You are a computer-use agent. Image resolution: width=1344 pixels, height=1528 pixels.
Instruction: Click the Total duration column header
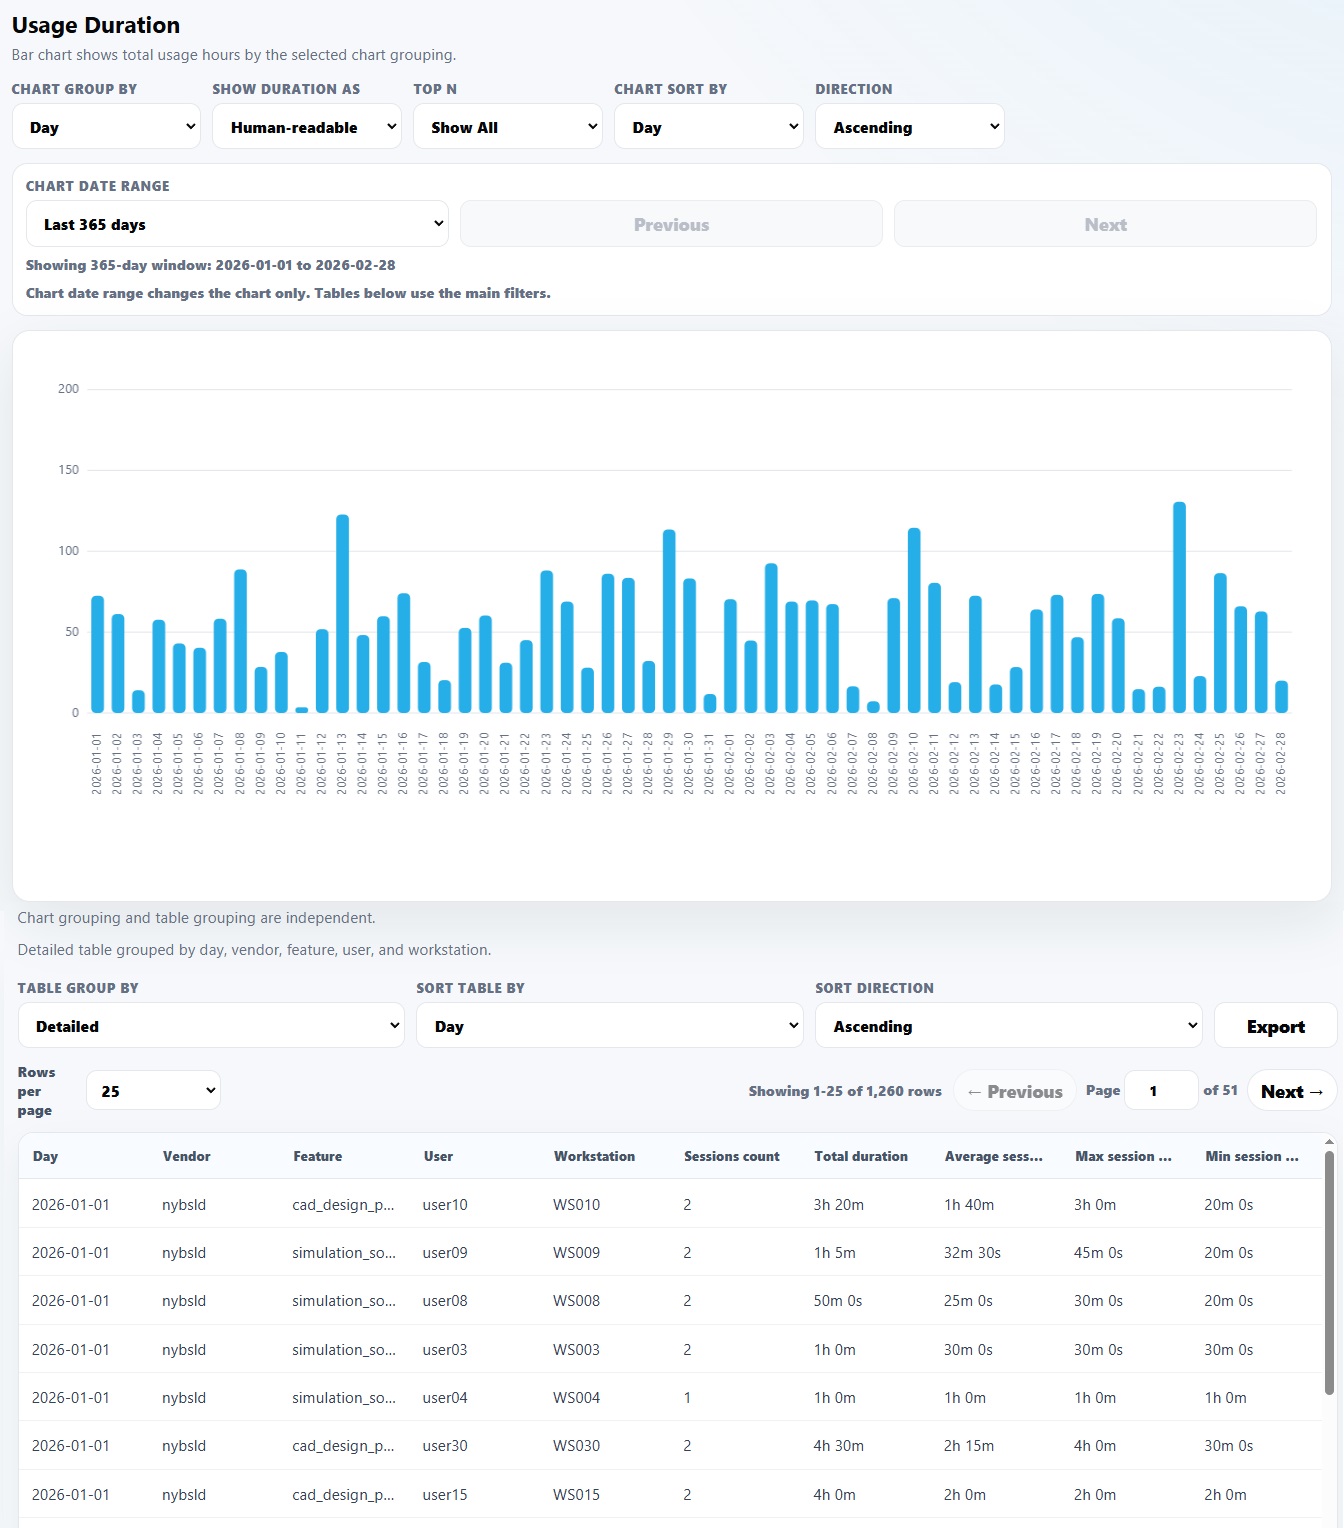click(x=860, y=1156)
